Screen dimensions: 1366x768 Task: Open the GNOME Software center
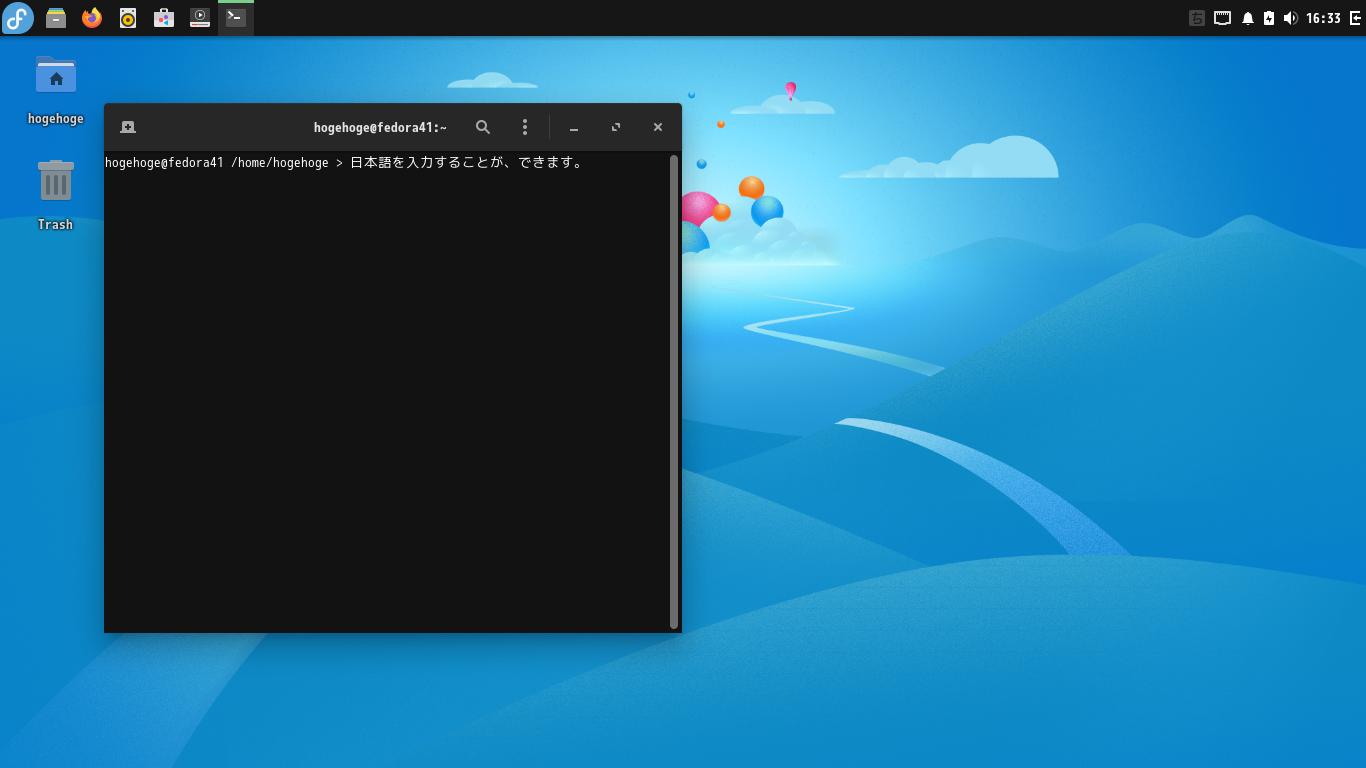point(163,17)
